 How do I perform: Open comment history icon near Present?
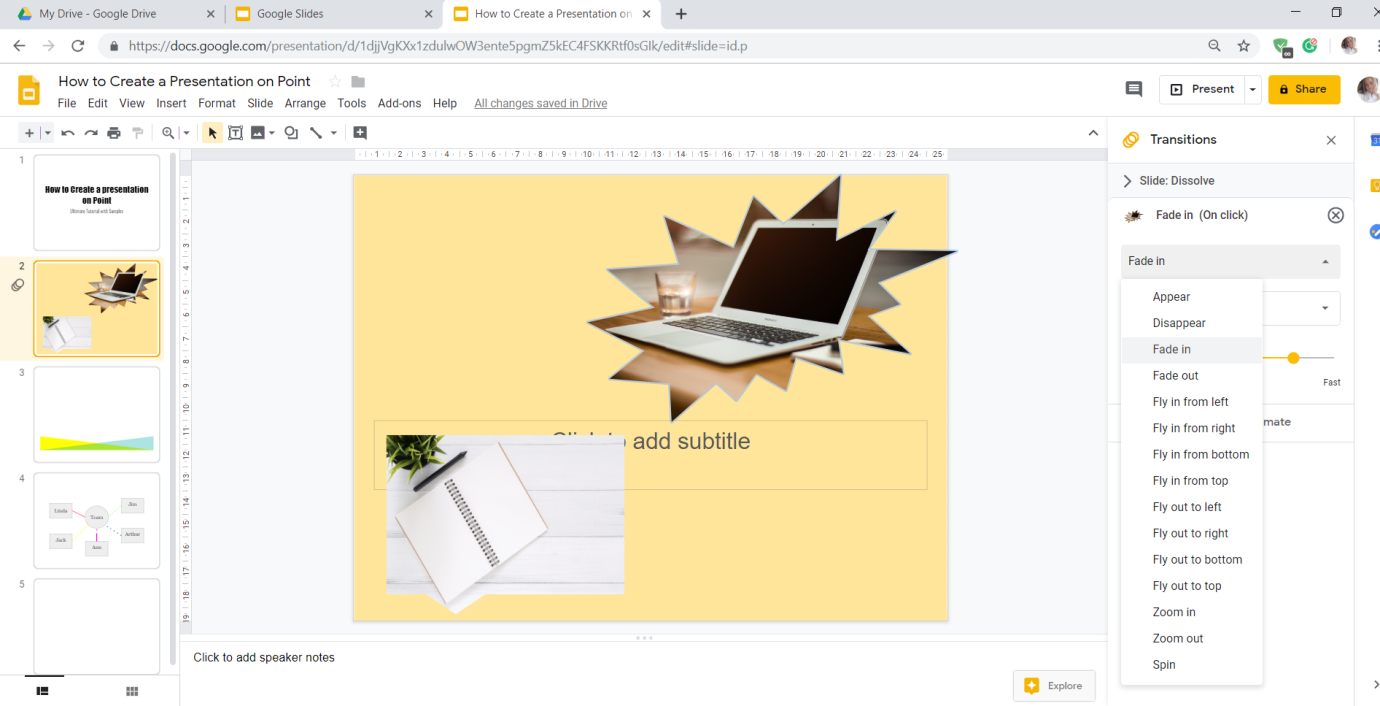point(1134,89)
